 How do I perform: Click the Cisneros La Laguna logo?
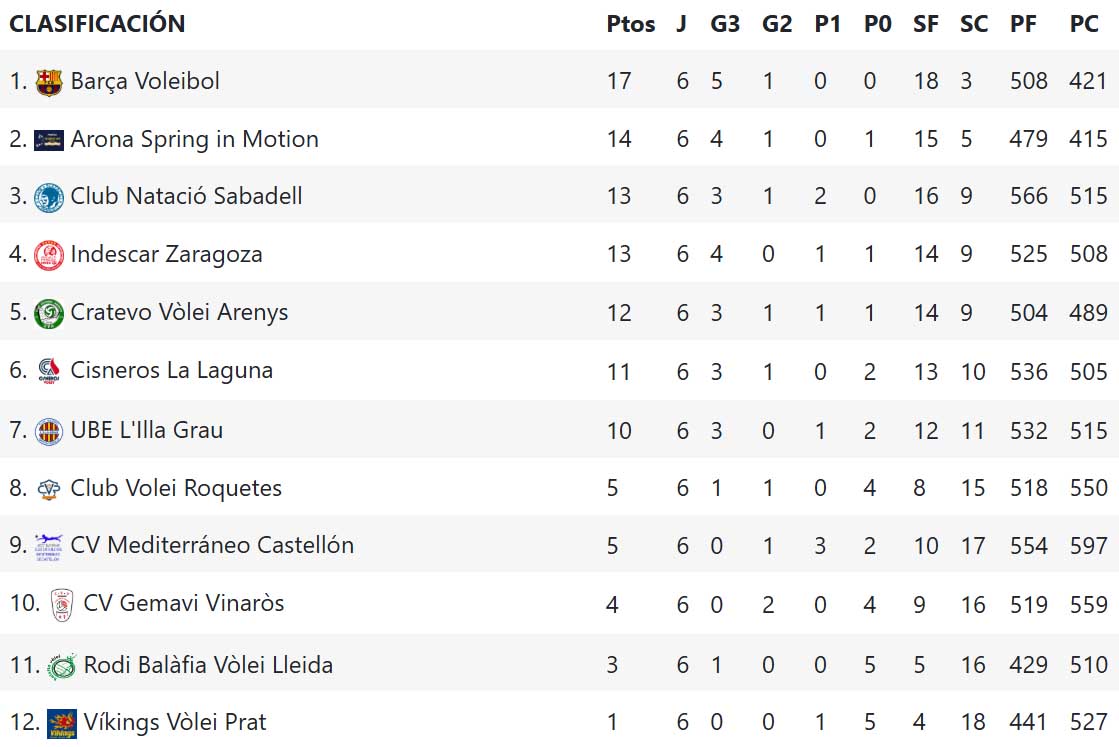[48, 371]
